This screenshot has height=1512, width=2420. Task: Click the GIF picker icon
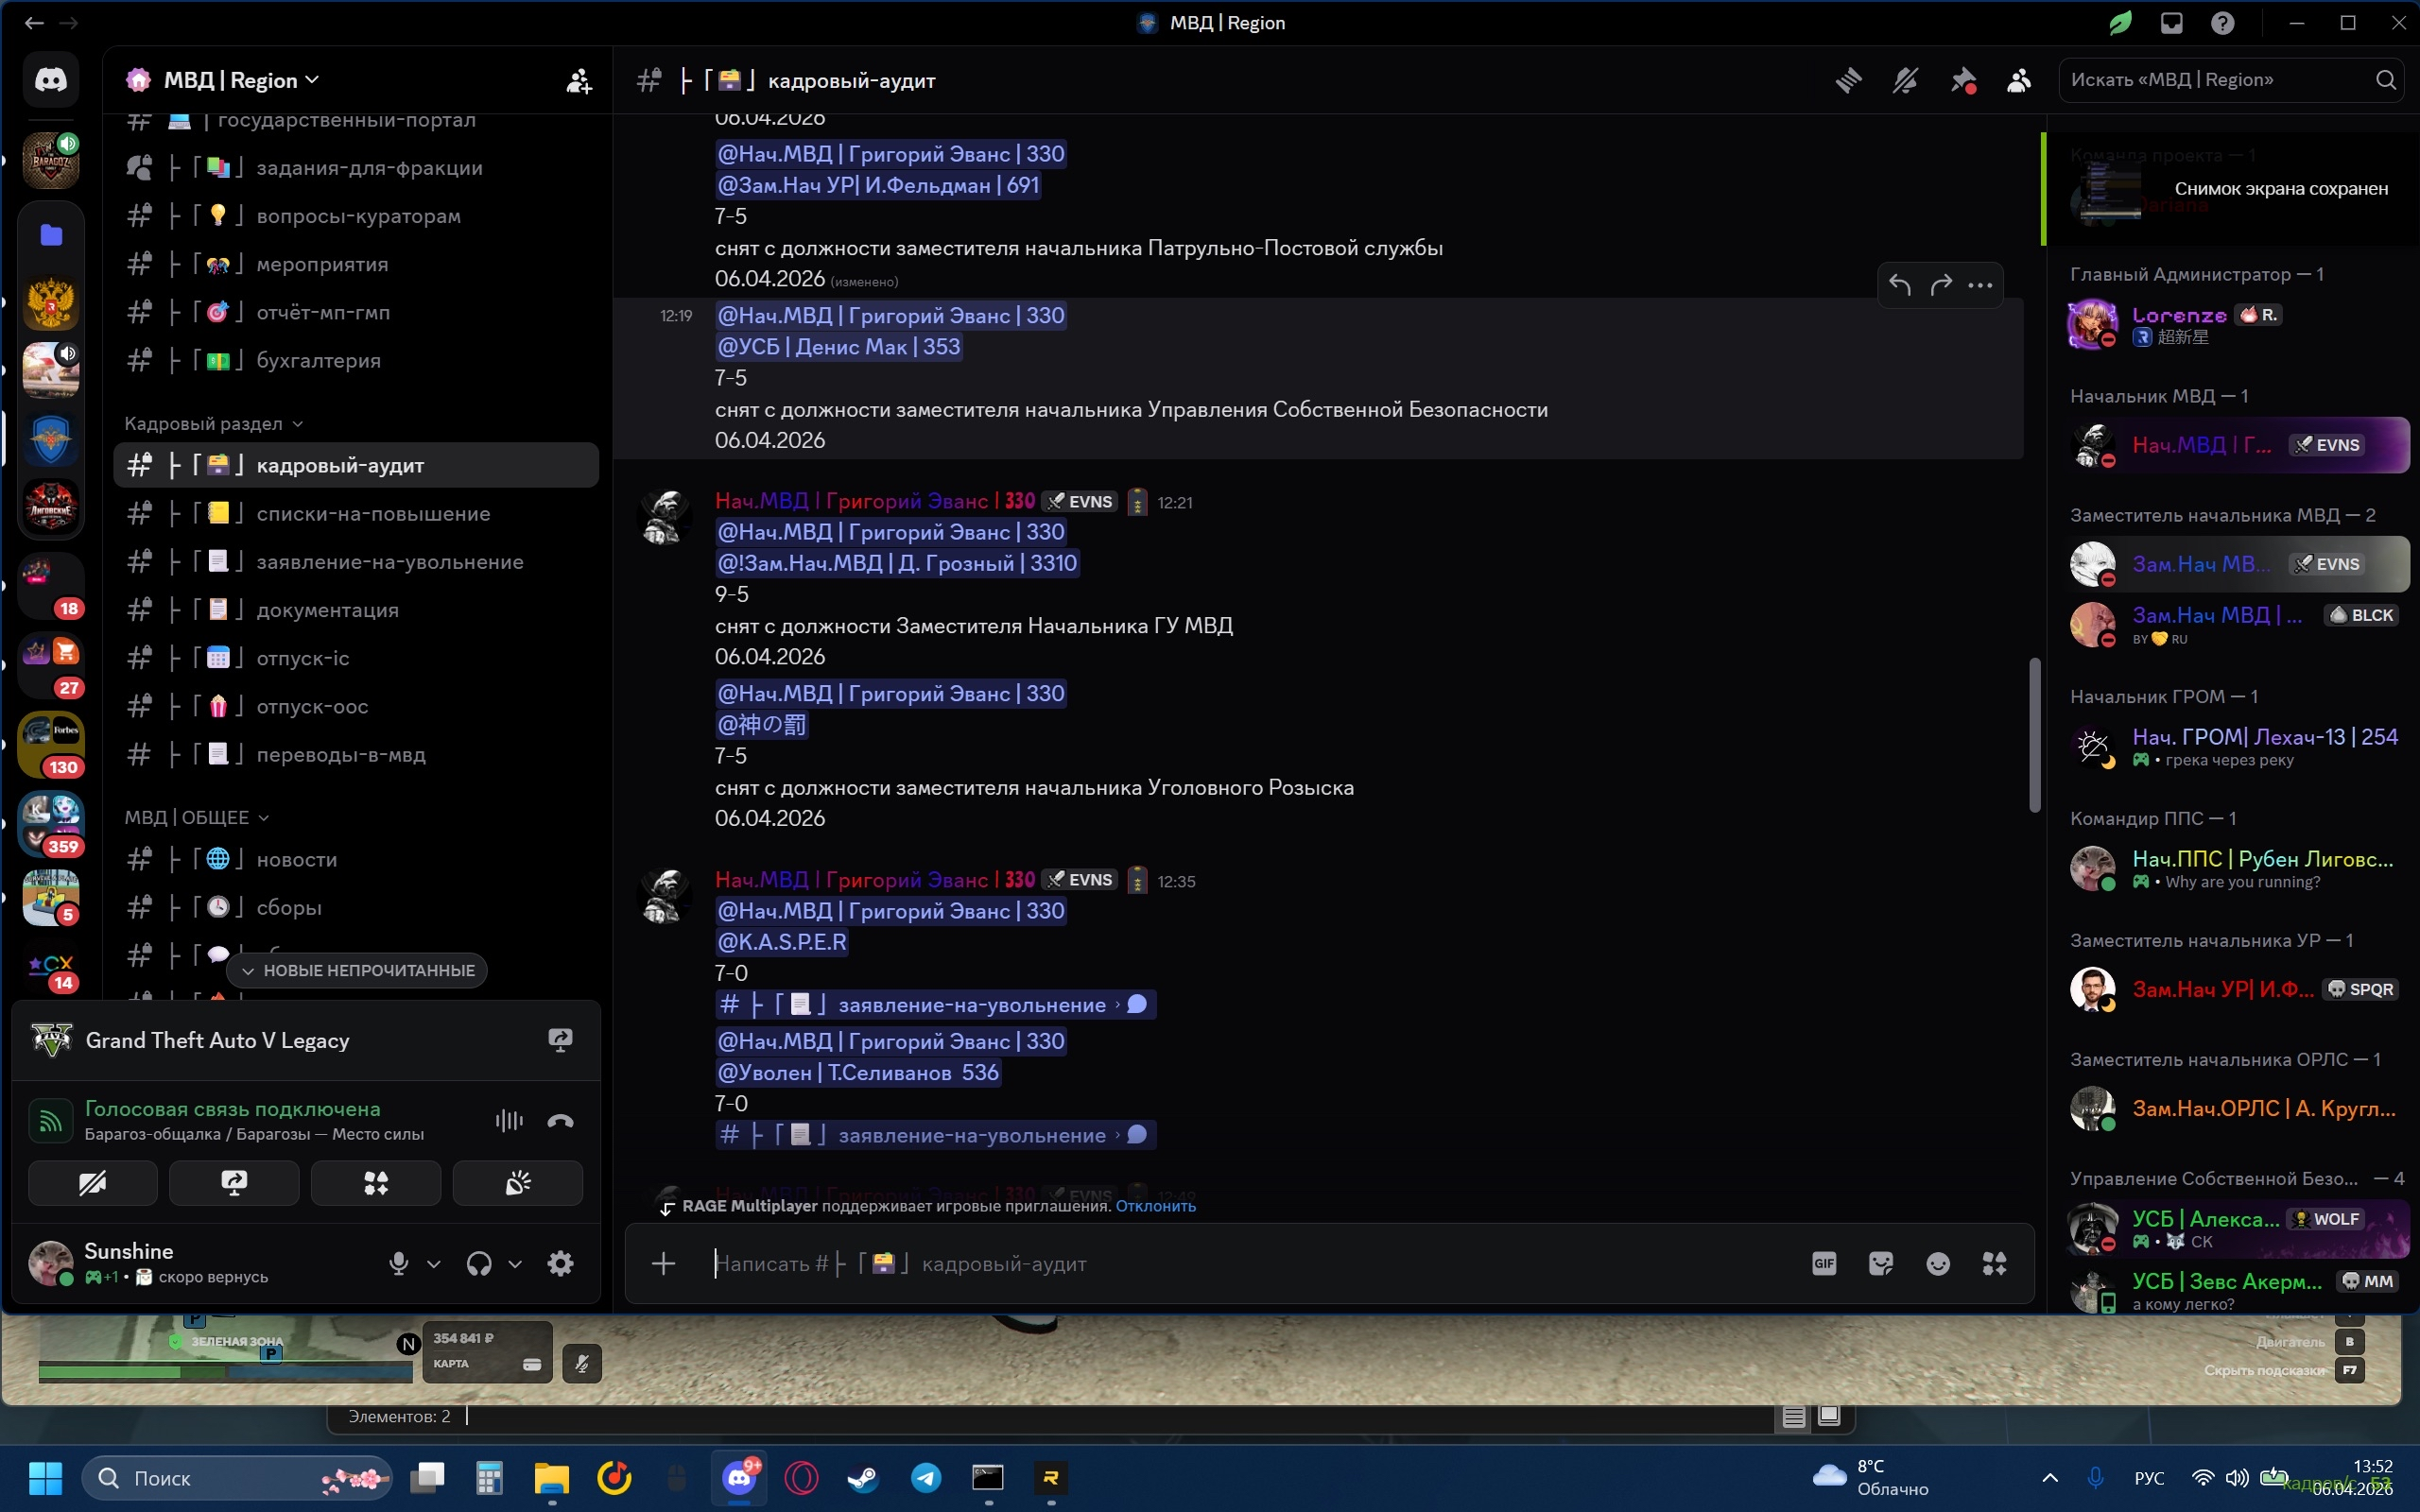(x=1824, y=1264)
